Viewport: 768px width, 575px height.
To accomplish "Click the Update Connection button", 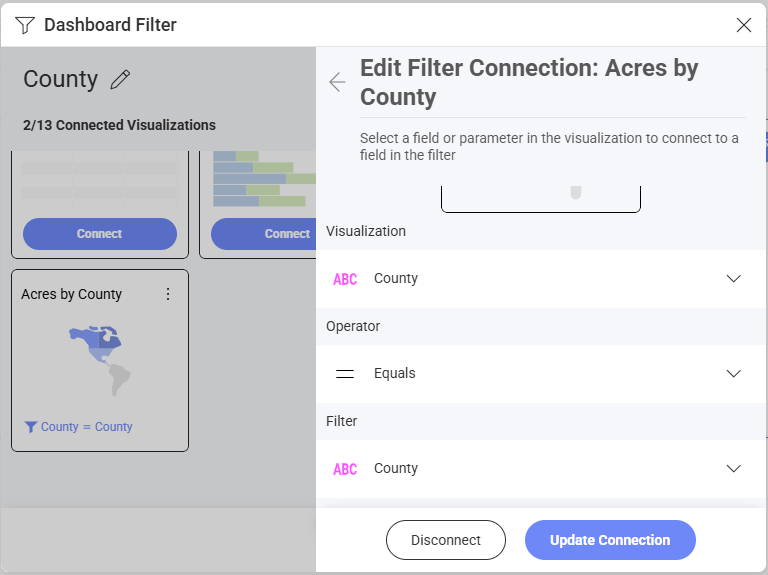I will pyautogui.click(x=610, y=540).
